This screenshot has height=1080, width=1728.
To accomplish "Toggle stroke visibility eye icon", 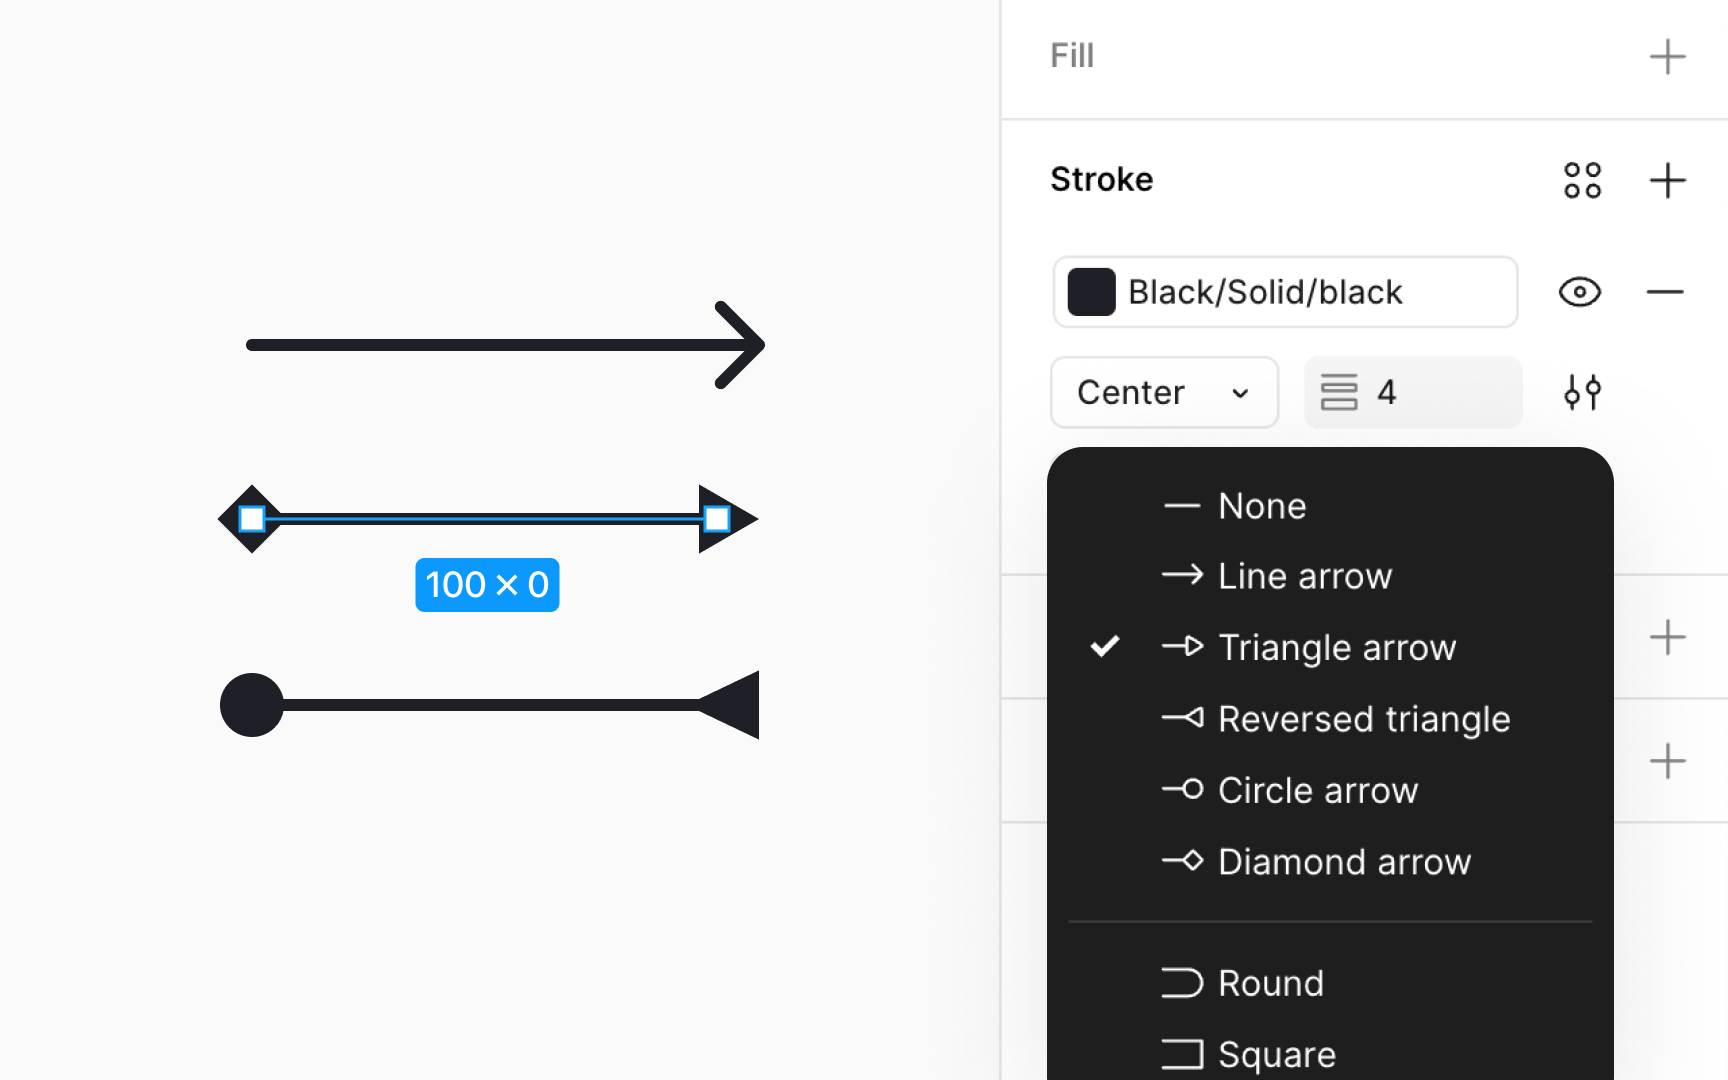I will pyautogui.click(x=1580, y=292).
